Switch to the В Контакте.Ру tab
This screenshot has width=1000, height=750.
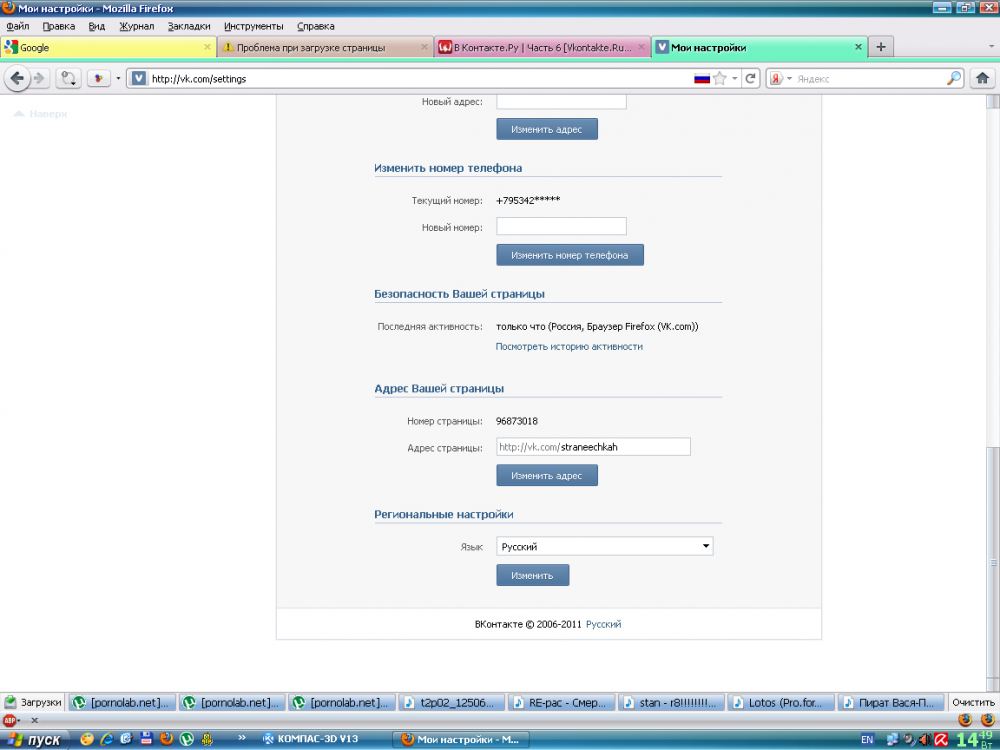(542, 47)
